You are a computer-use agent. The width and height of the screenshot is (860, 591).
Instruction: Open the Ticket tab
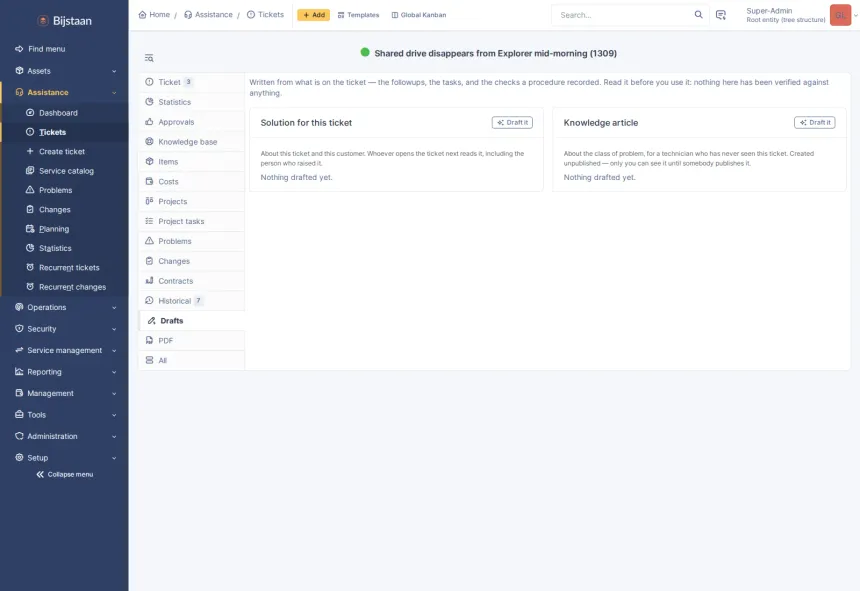tap(191, 82)
